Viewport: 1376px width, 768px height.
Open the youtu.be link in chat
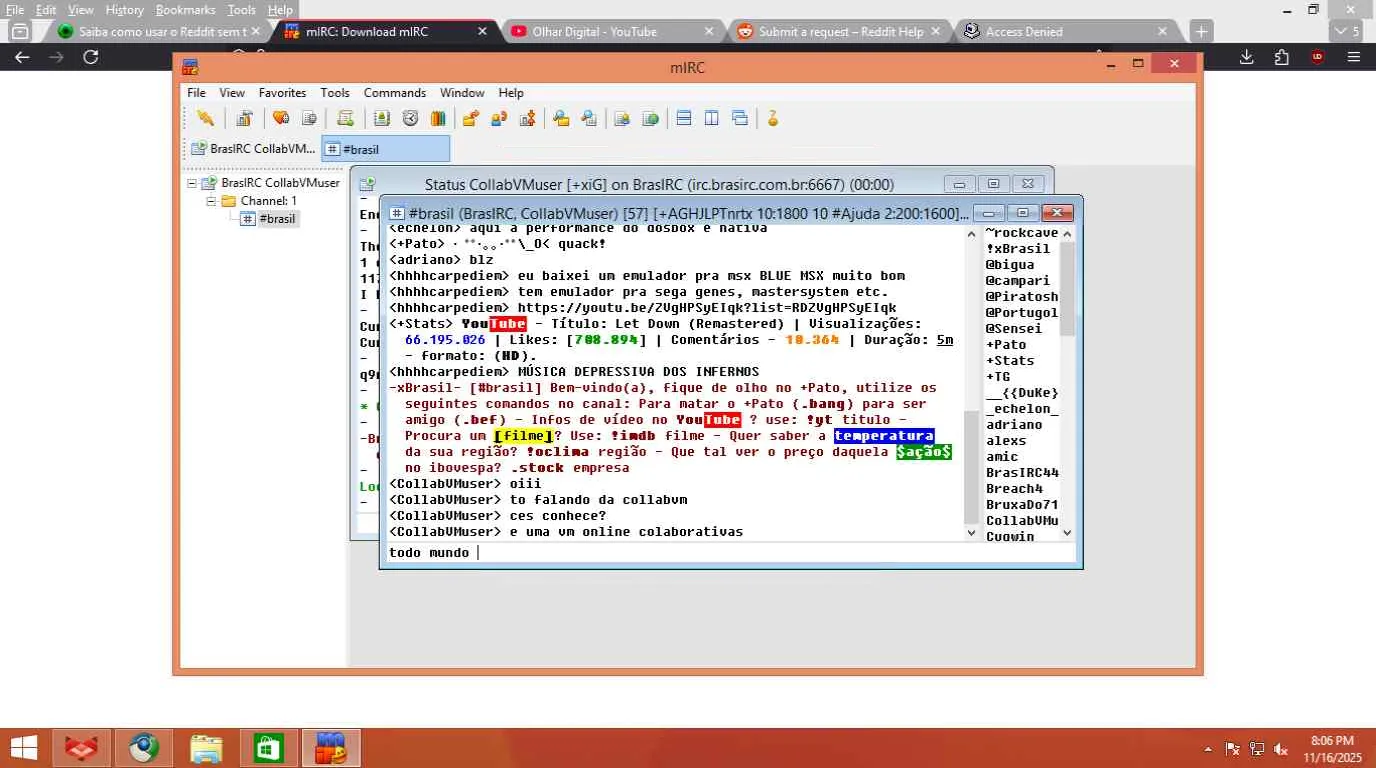point(706,308)
